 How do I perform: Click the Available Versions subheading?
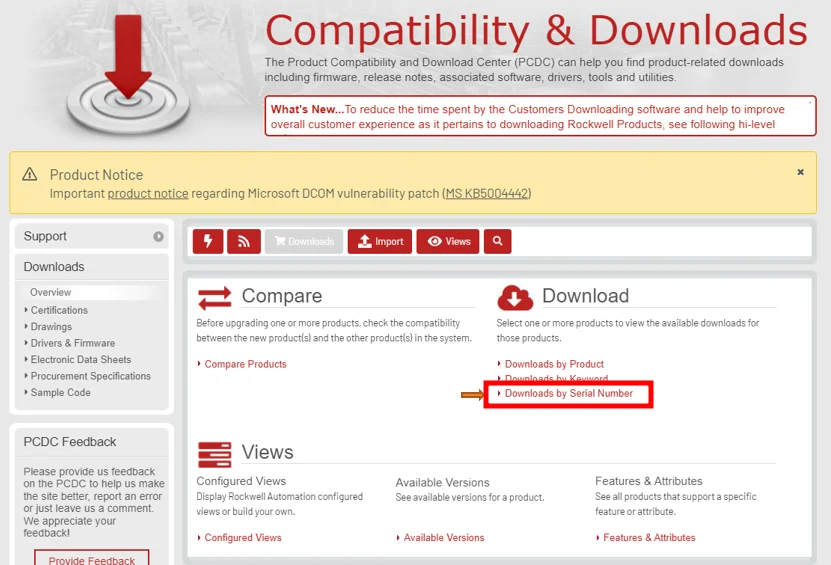[443, 482]
